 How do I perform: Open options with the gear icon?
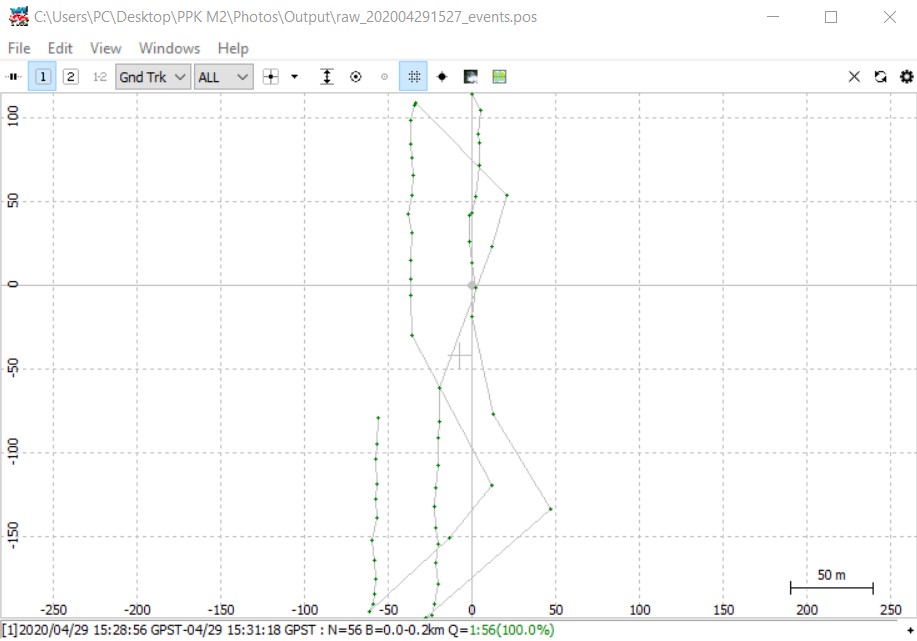click(906, 77)
